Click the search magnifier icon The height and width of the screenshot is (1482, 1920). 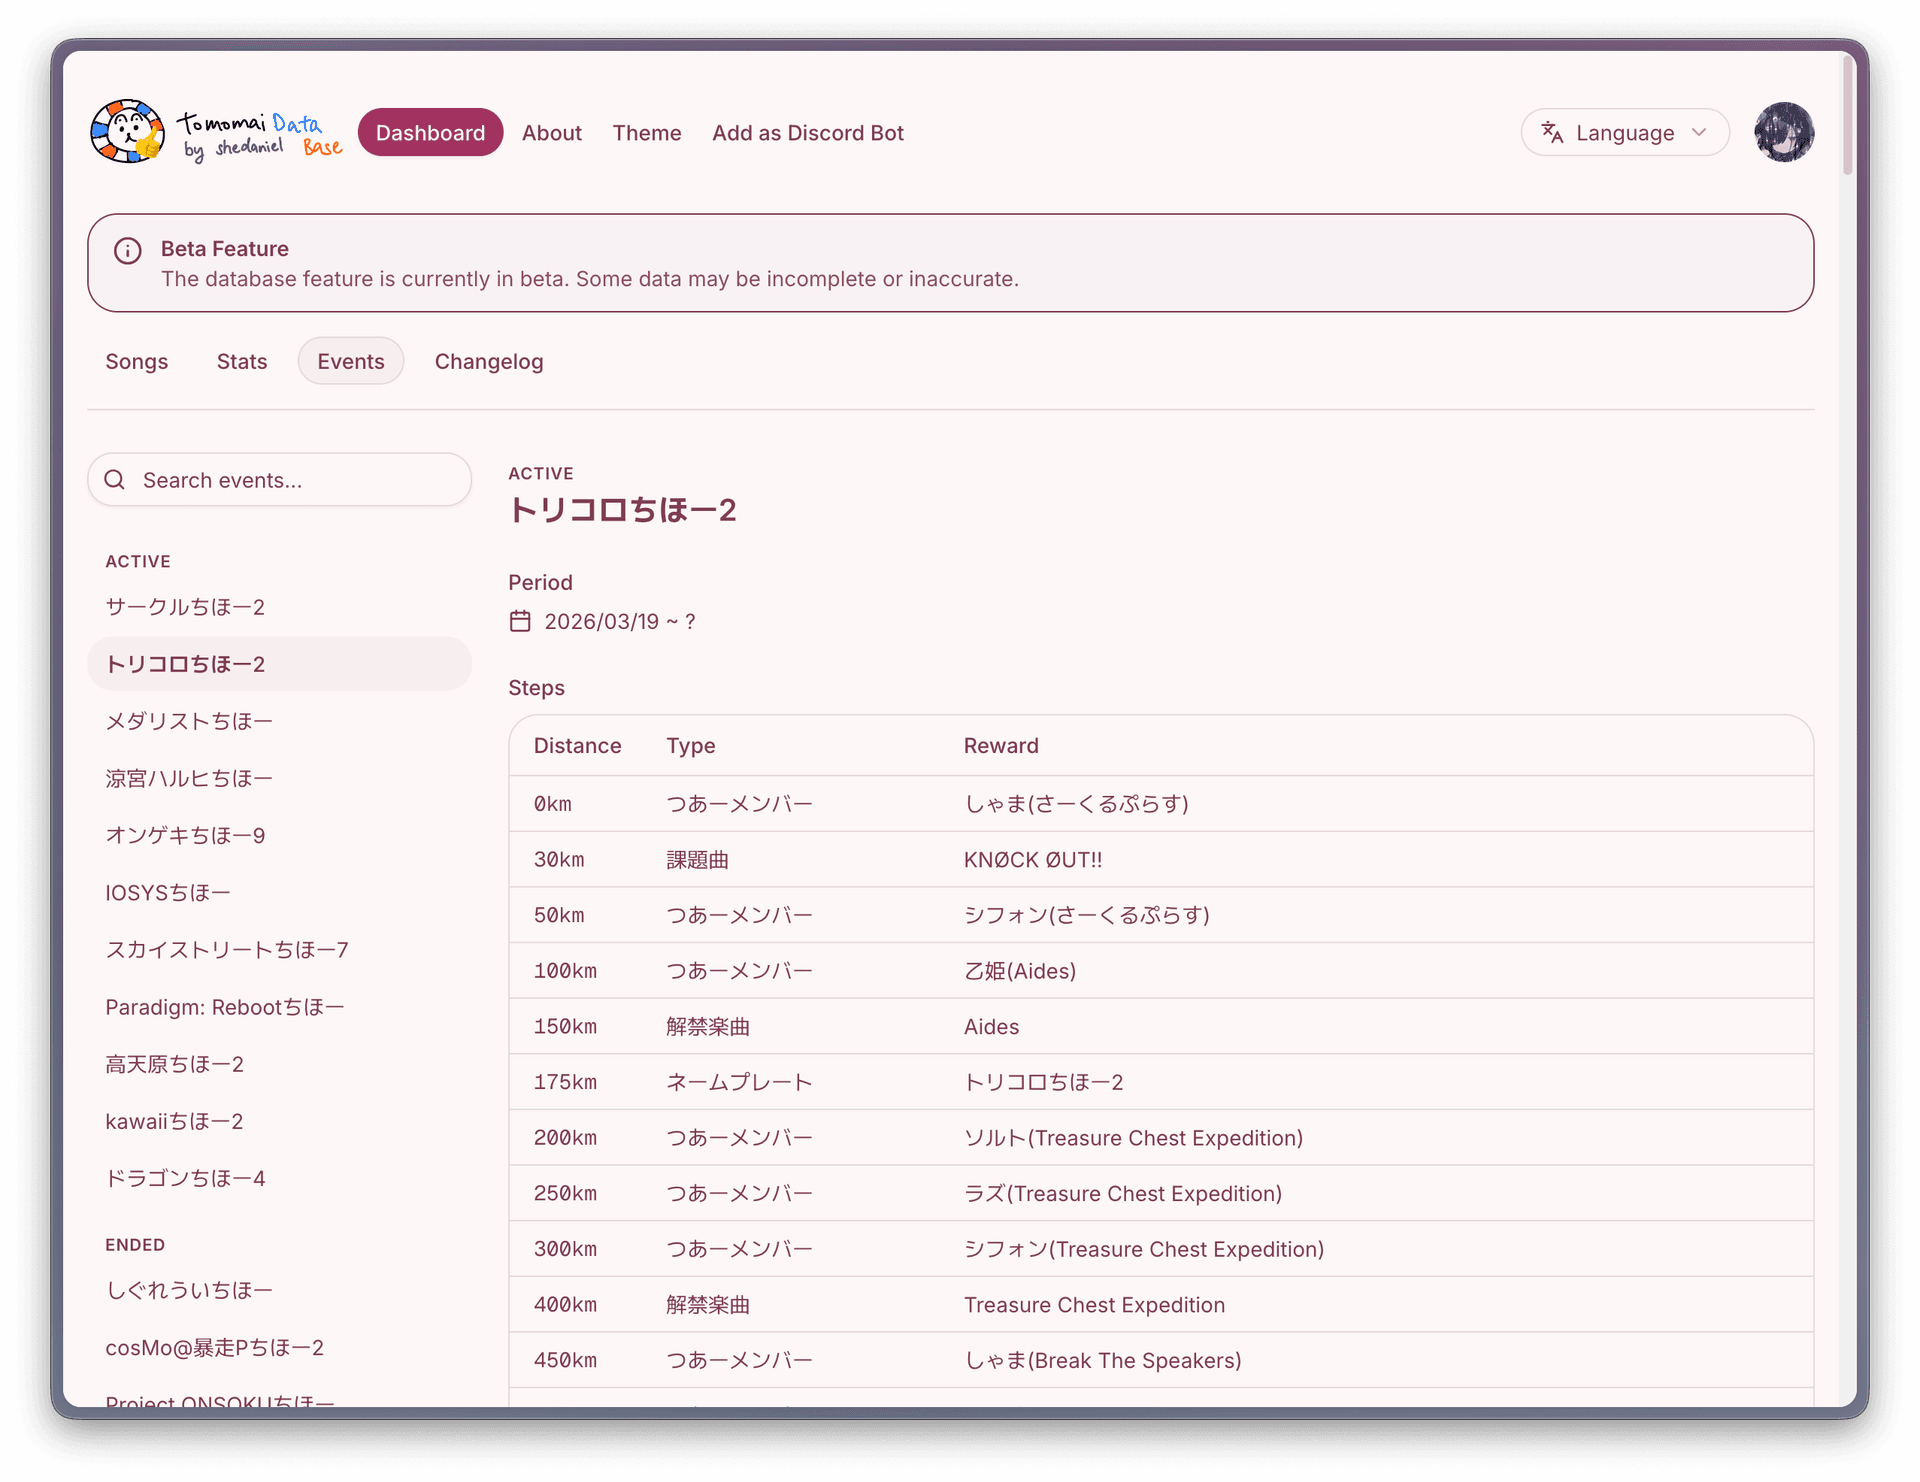point(114,480)
